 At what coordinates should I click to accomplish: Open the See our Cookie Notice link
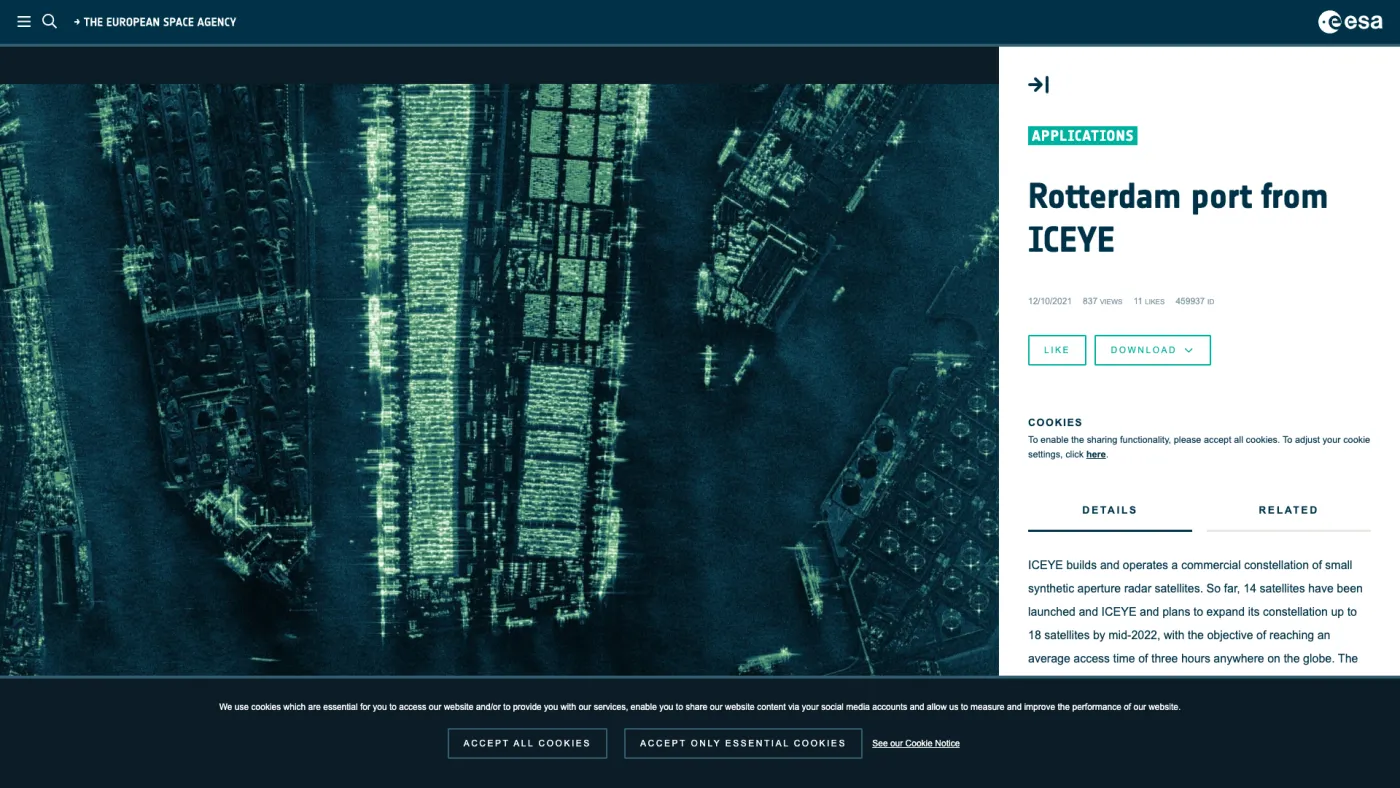coord(915,743)
